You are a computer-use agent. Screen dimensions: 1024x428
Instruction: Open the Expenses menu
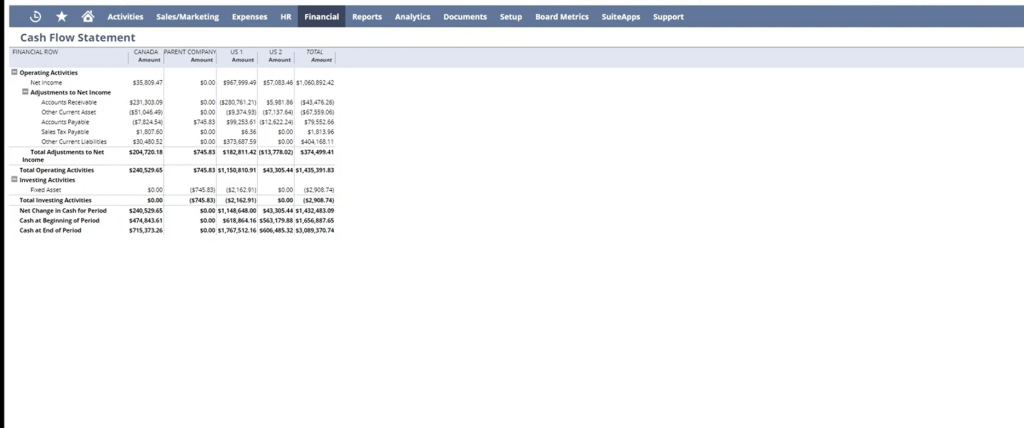point(249,17)
